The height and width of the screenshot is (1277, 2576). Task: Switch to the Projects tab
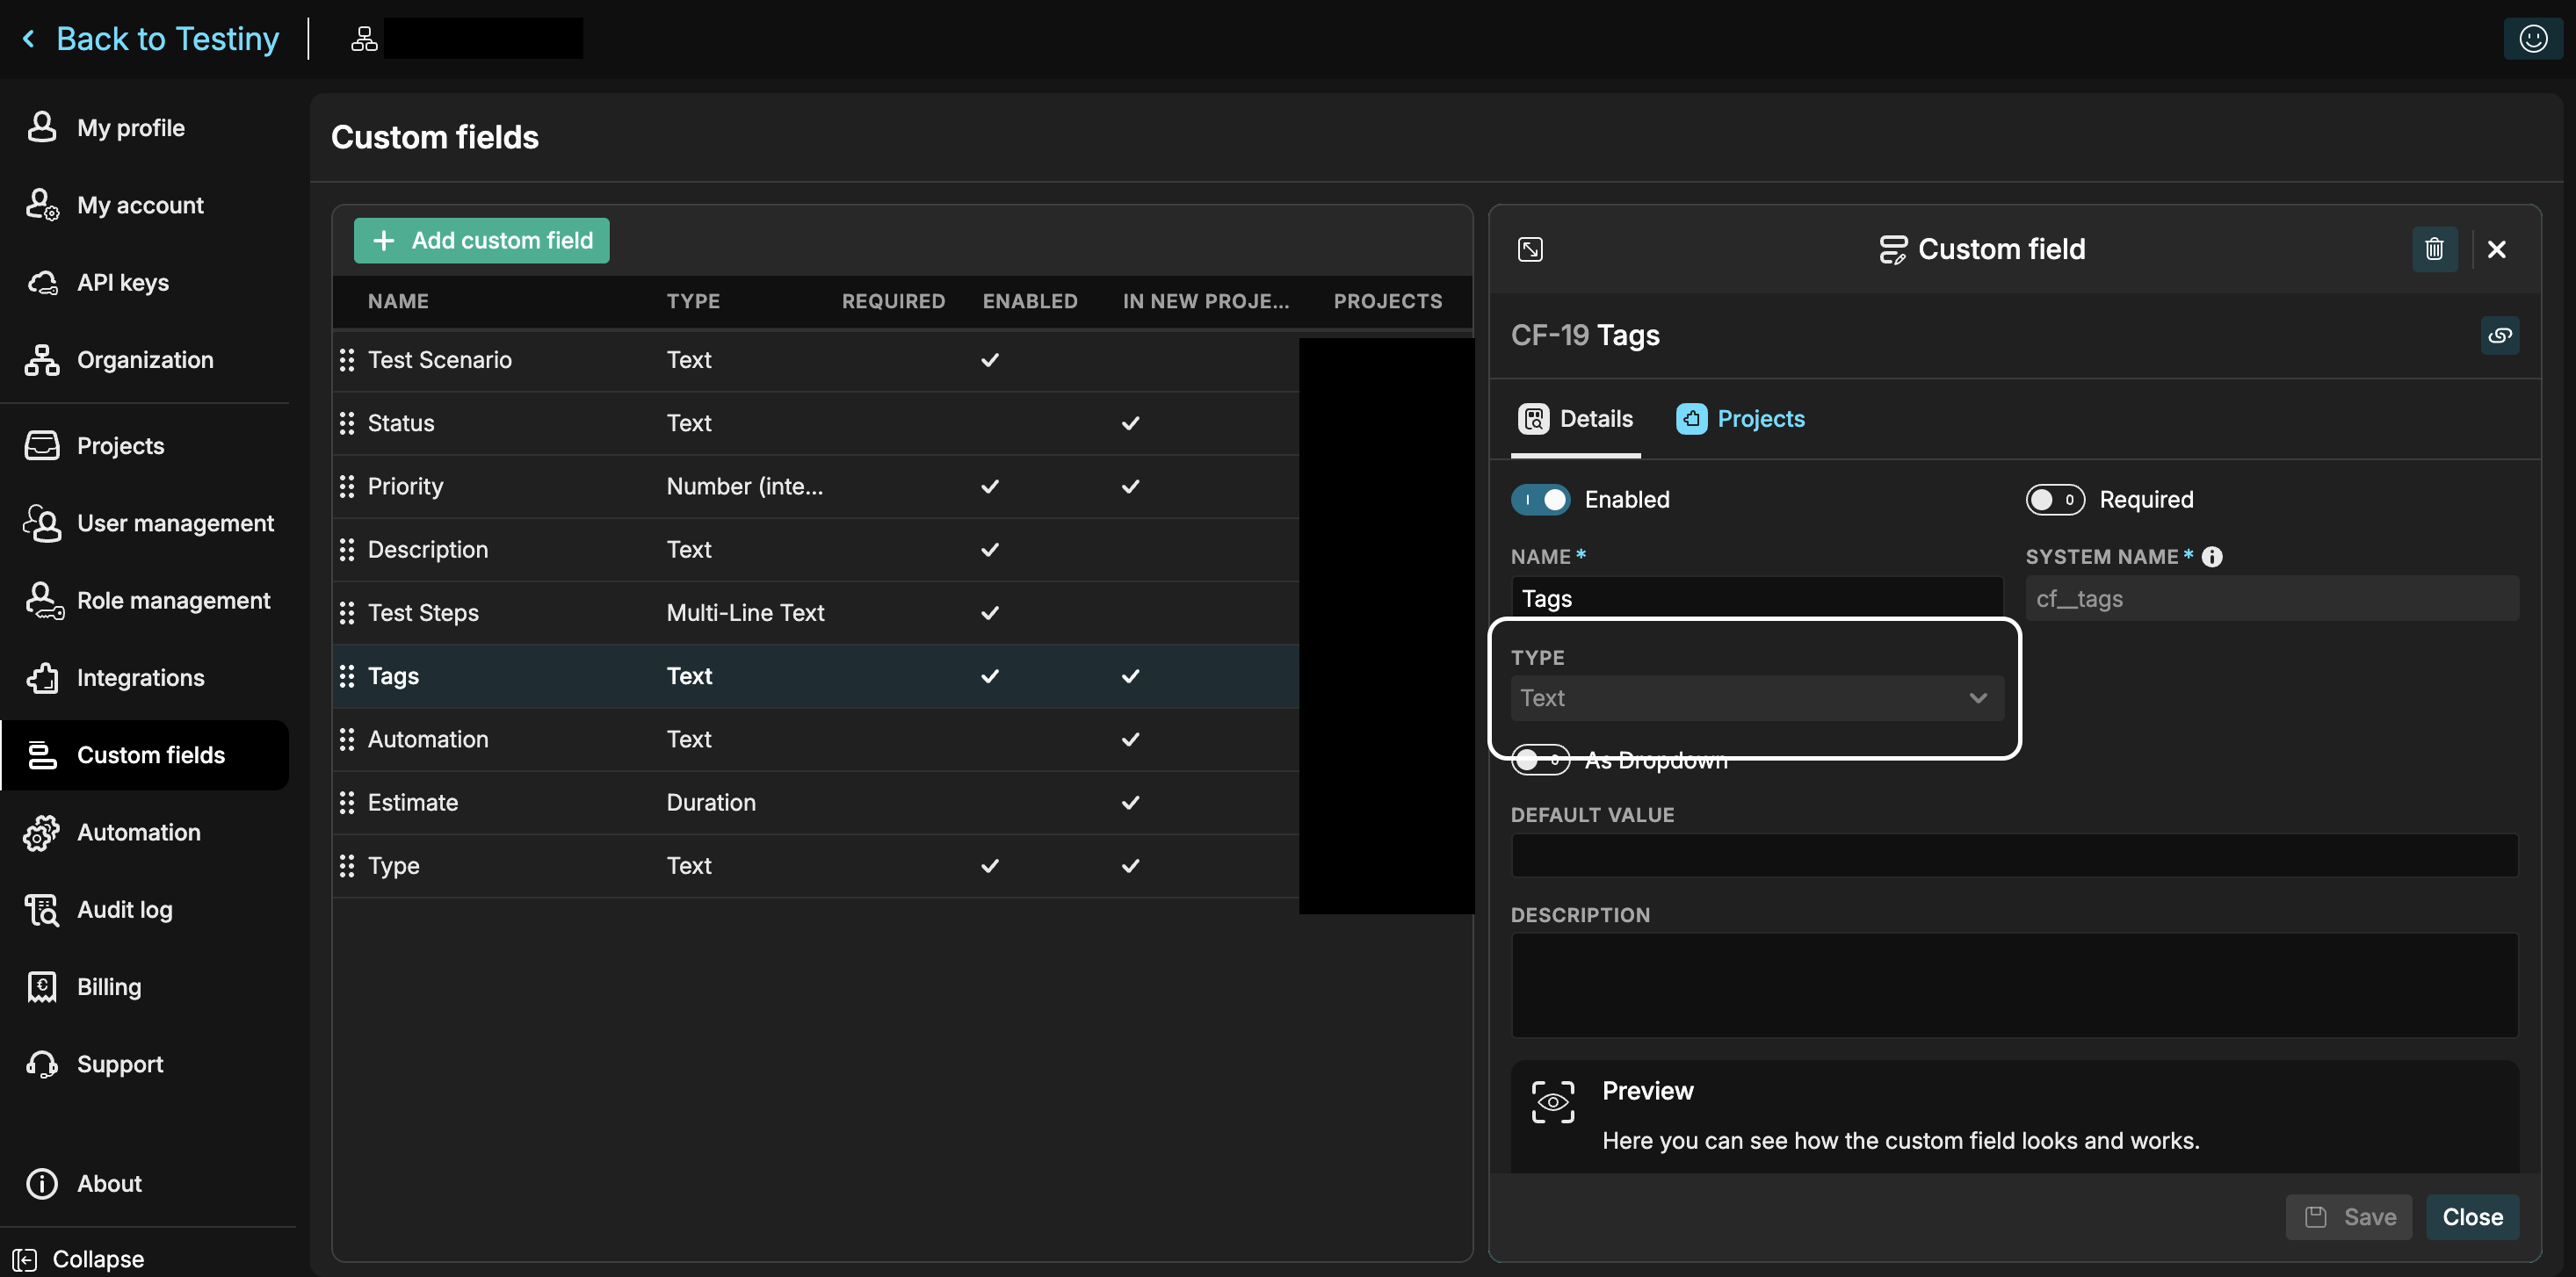(1740, 419)
